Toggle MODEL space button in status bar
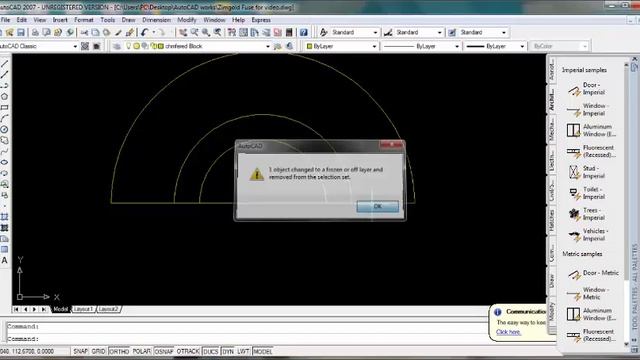This screenshot has width=640, height=360. point(262,351)
